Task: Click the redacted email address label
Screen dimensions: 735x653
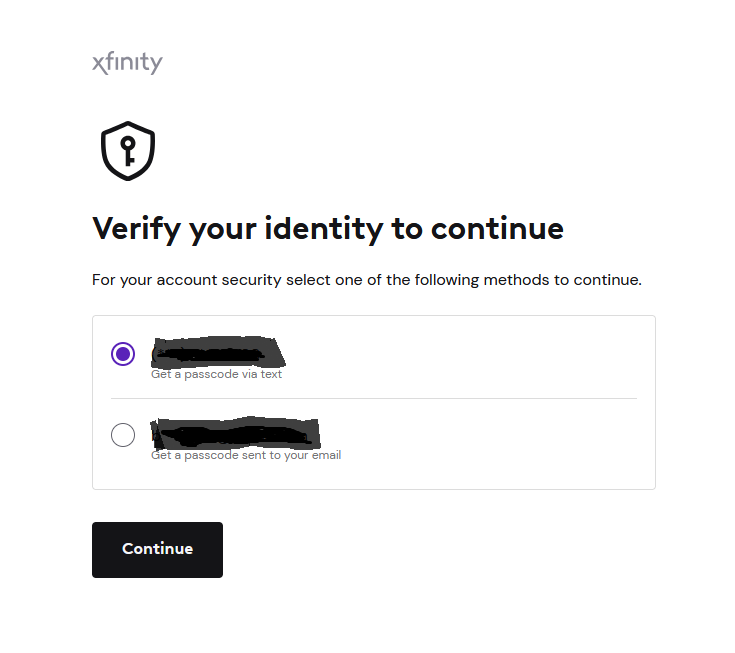Action: [235, 433]
